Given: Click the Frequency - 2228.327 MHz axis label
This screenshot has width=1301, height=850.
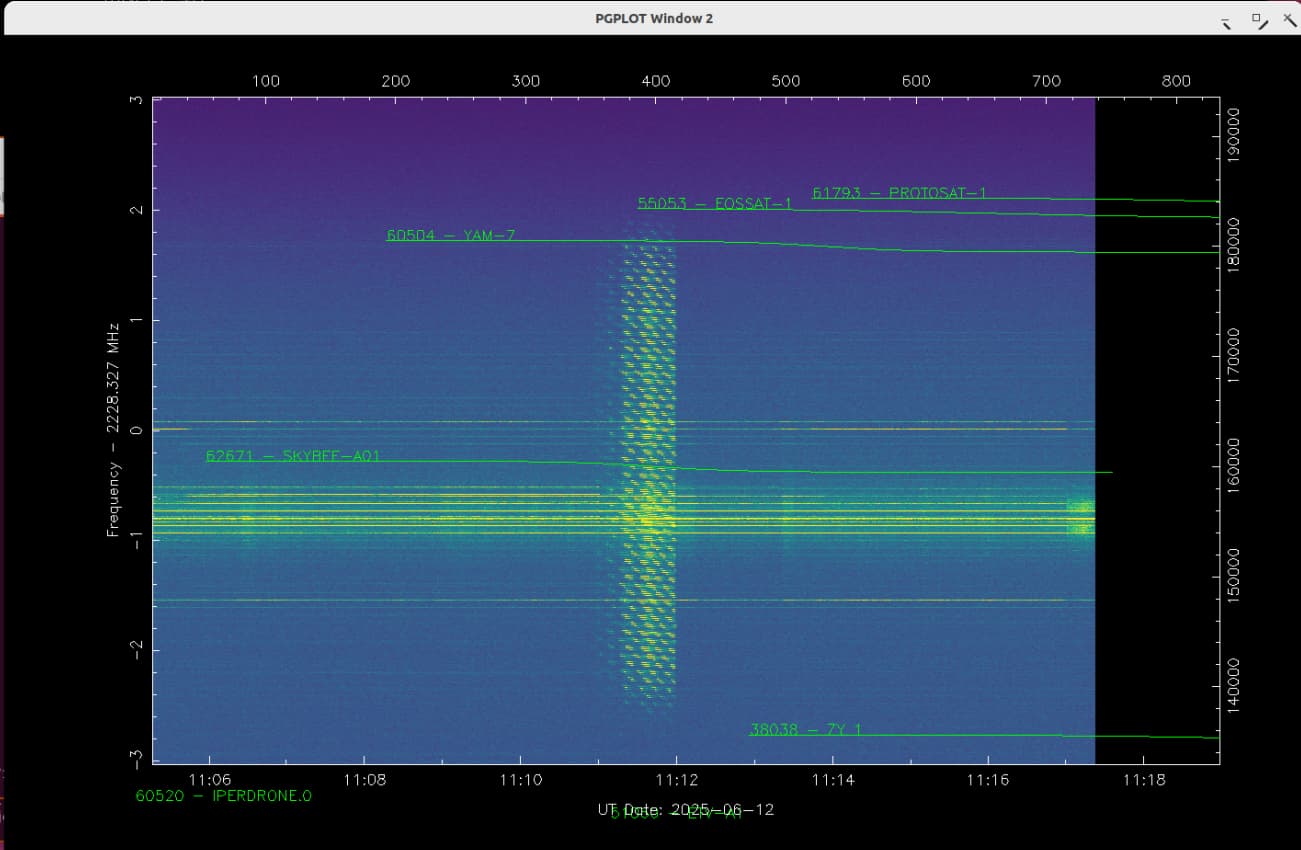Looking at the screenshot, I should (x=113, y=429).
